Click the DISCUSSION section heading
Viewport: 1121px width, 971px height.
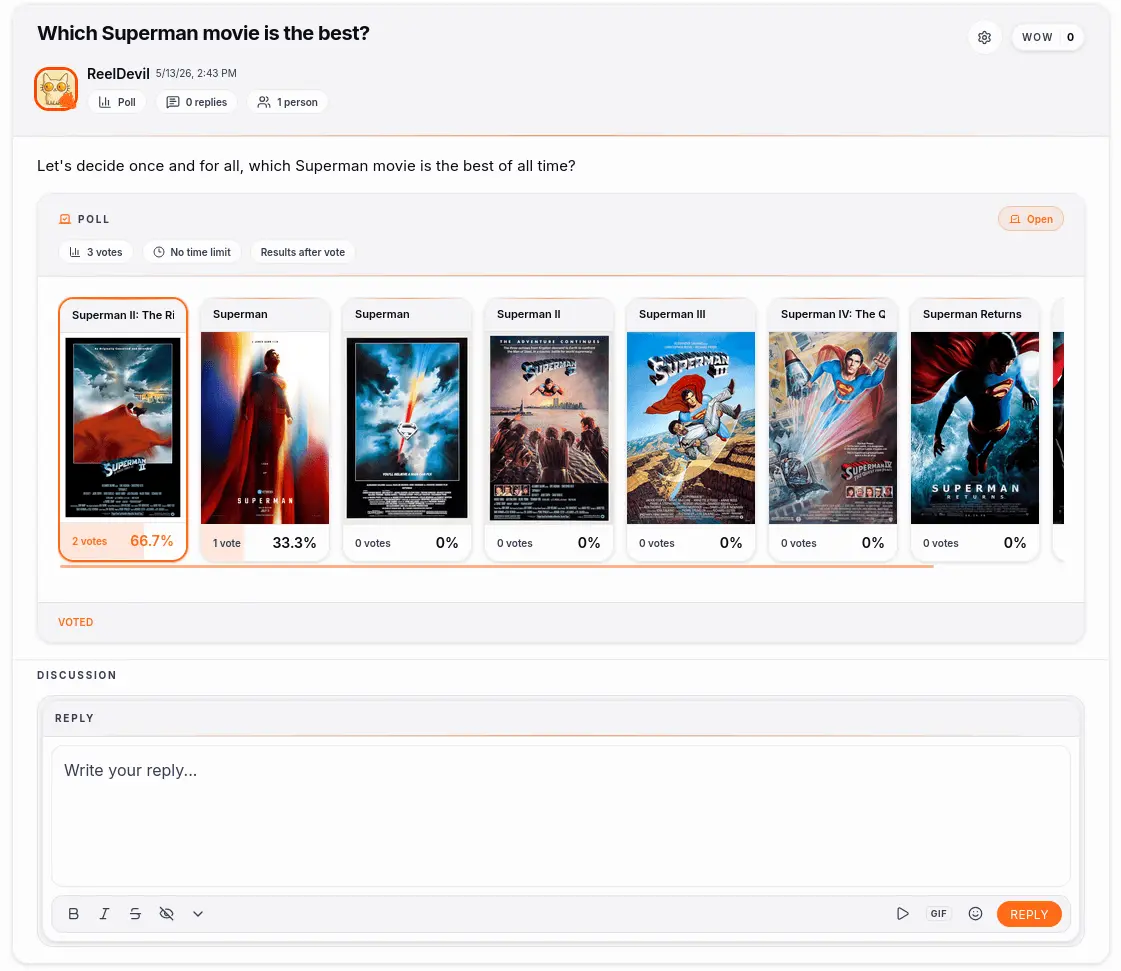[76, 675]
